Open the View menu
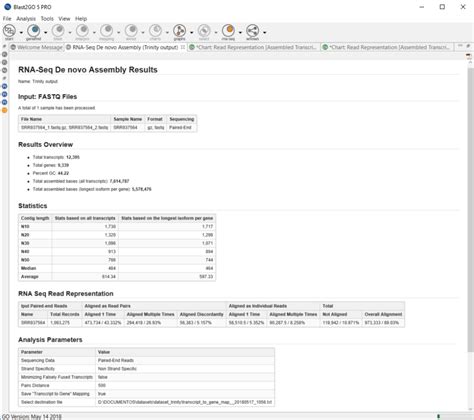This screenshot has height=420, width=474. pos(64,19)
